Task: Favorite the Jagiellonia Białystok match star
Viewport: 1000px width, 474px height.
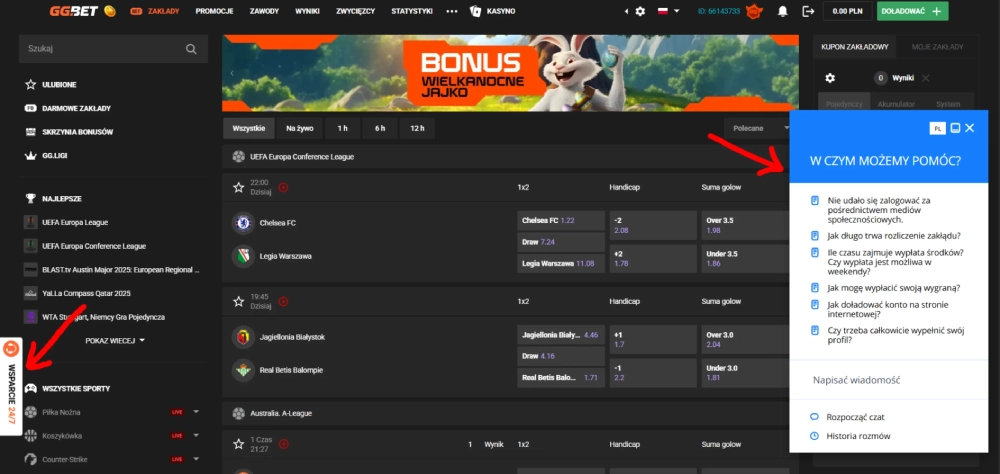Action: pos(239,301)
